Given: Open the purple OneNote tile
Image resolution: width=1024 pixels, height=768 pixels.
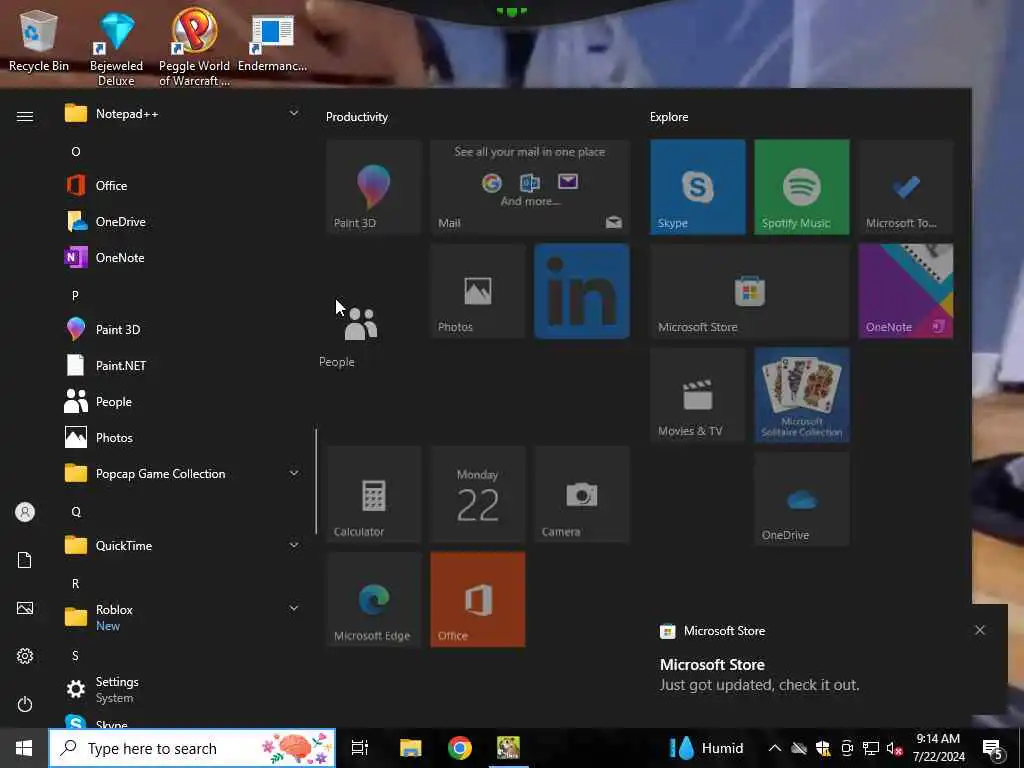Looking at the screenshot, I should coord(906,291).
